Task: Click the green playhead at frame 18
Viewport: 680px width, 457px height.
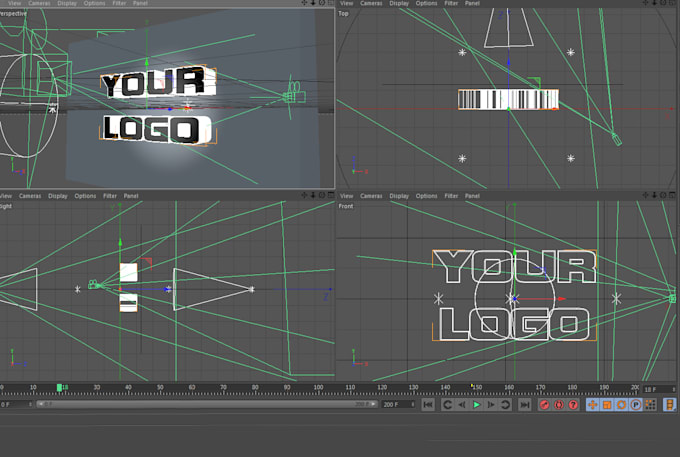Action: pos(59,387)
